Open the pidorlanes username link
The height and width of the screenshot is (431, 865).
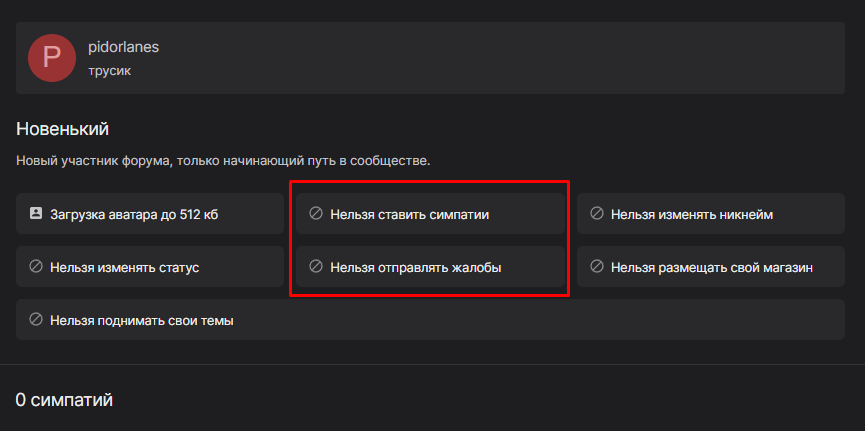coord(123,47)
